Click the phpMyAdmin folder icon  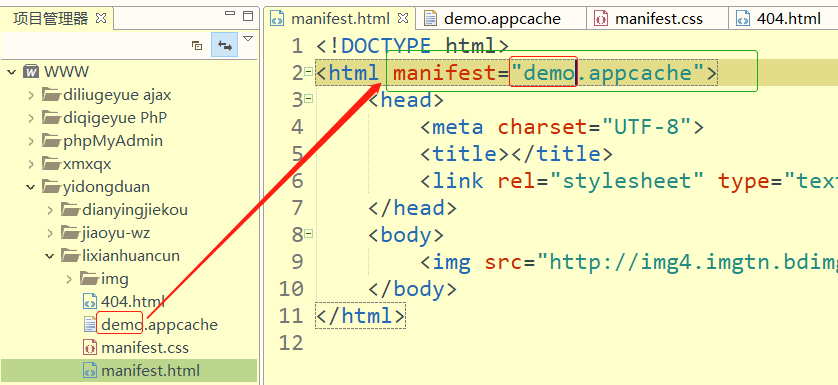click(x=51, y=141)
